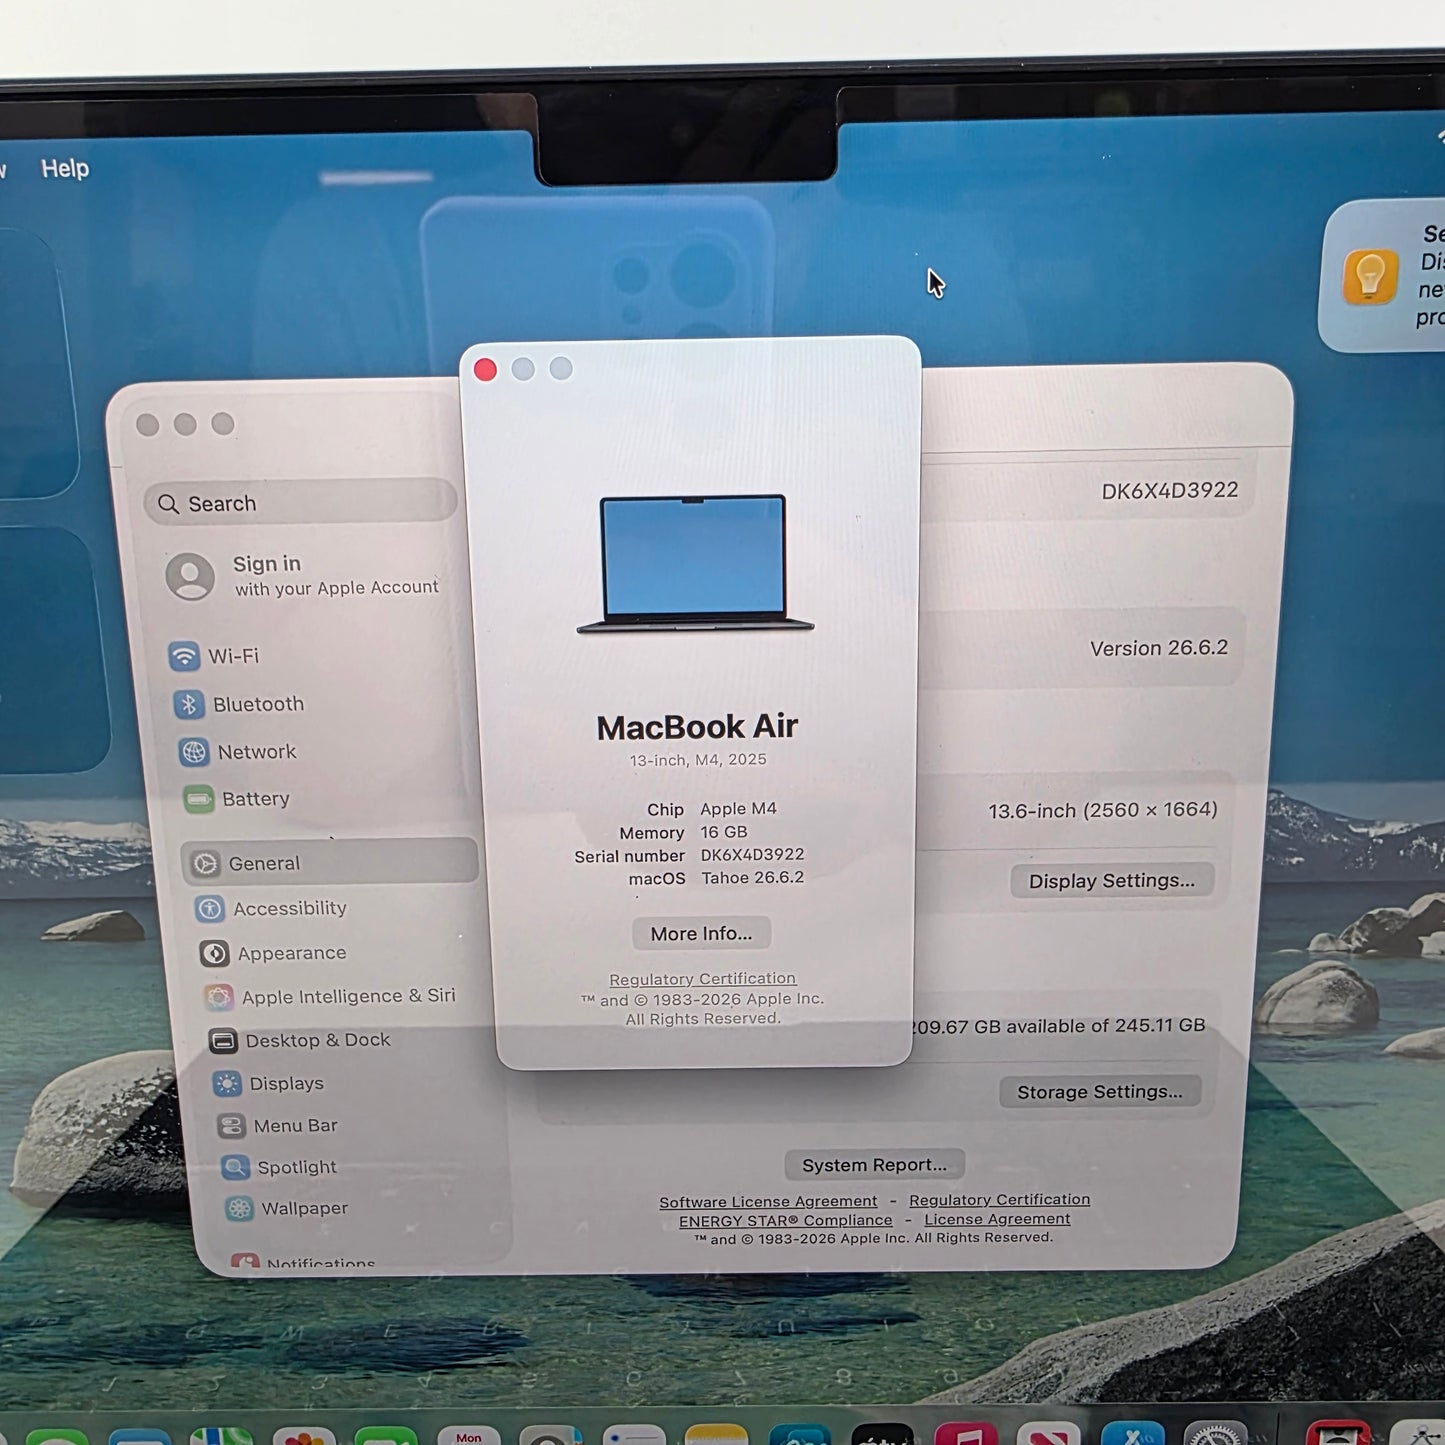The width and height of the screenshot is (1445, 1445).
Task: Open Regulatory Certification link in Settings window
Action: 999,1200
